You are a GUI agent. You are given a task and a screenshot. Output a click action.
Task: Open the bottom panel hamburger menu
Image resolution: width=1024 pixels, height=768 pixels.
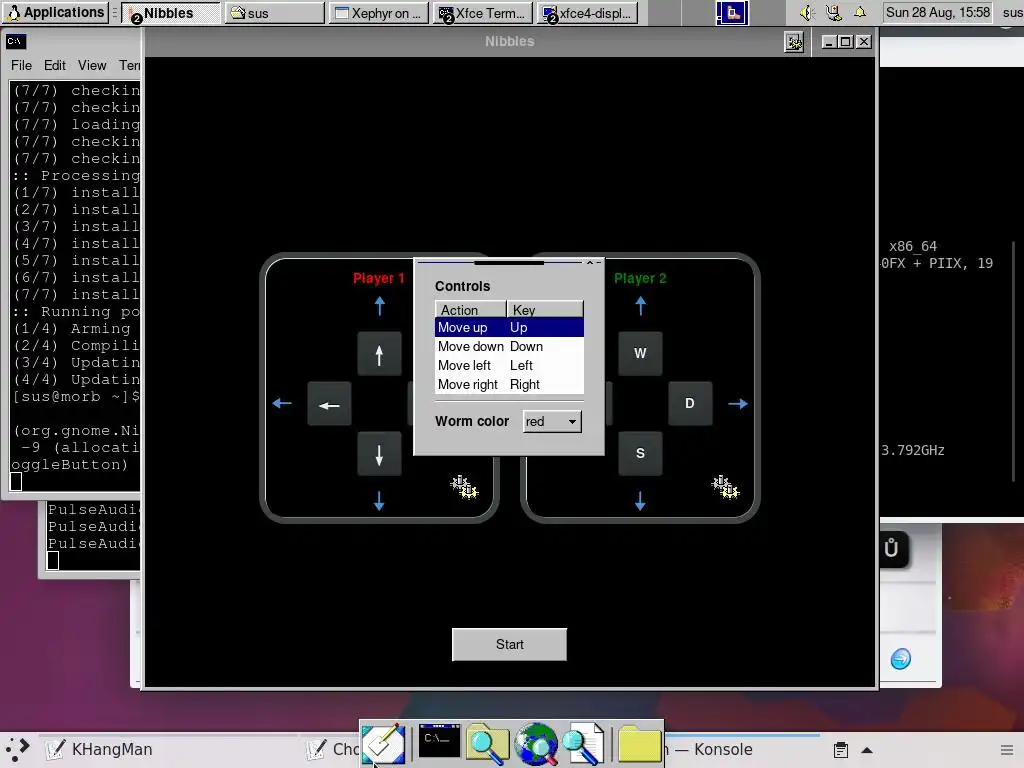pyautogui.click(x=1008, y=750)
